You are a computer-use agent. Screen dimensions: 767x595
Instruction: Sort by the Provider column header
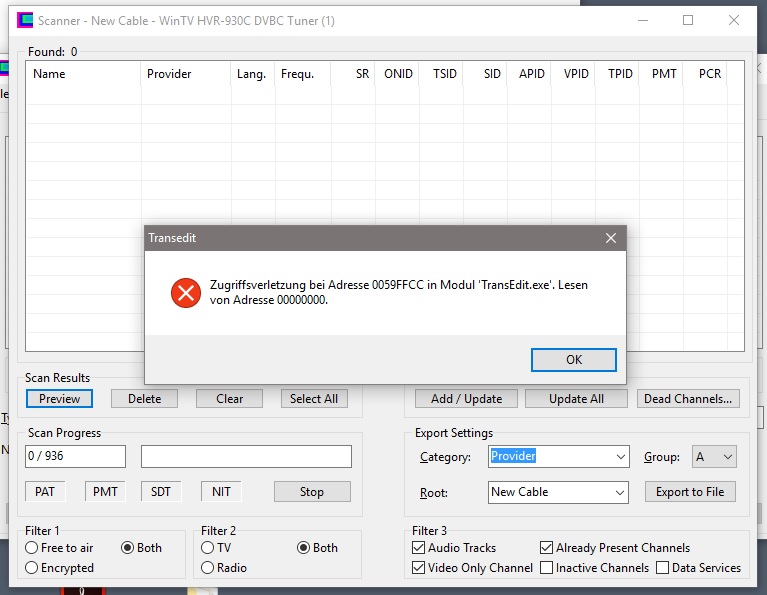[169, 74]
